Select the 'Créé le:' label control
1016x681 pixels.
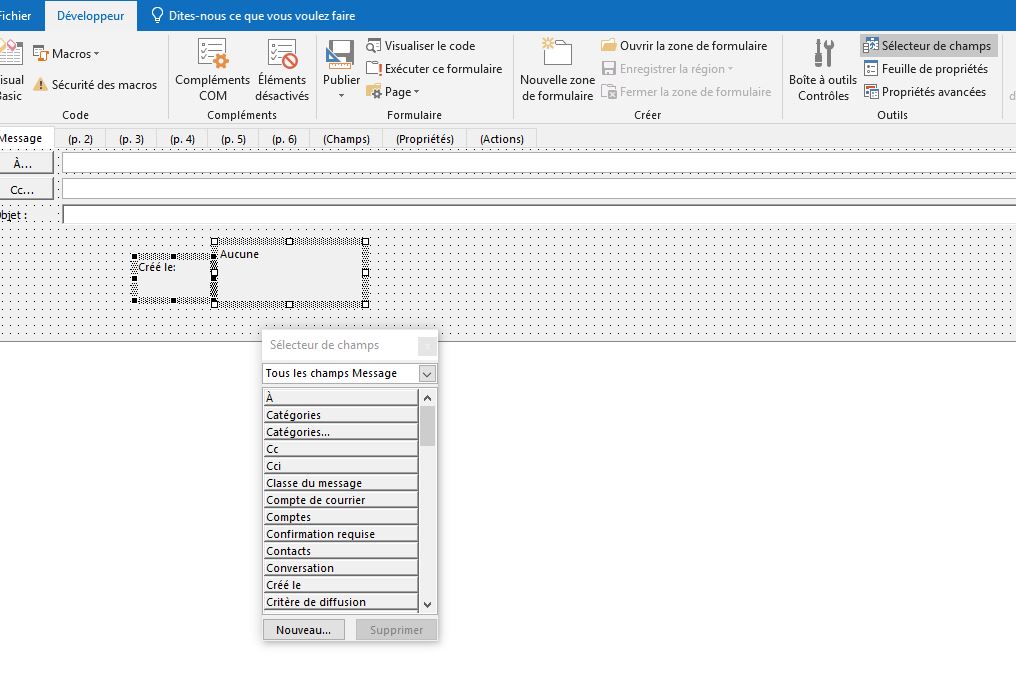pyautogui.click(x=174, y=279)
